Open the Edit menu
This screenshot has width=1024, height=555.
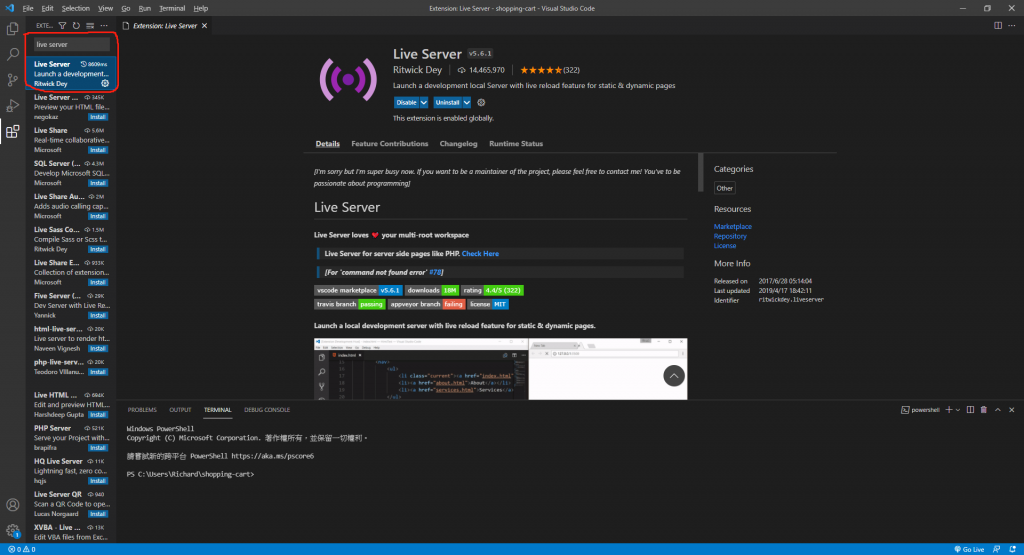point(48,8)
